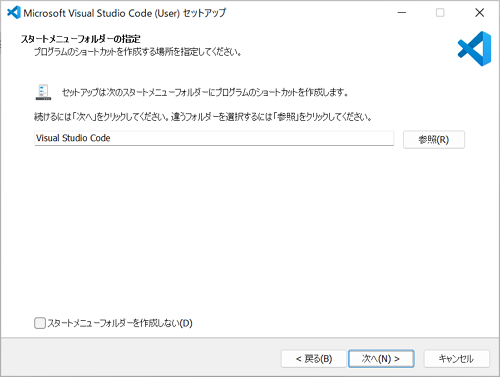Close the setup window
500x377 pixels.
coord(479,13)
